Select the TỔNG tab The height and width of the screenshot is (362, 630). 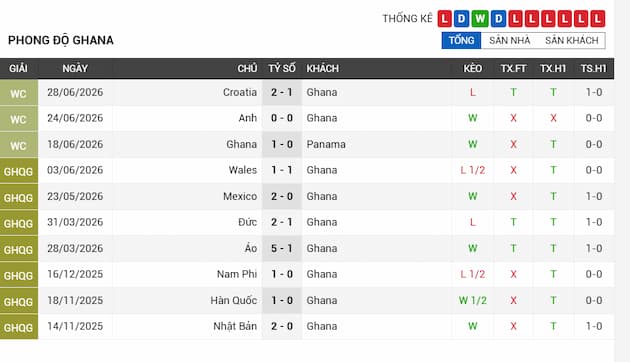tap(461, 41)
